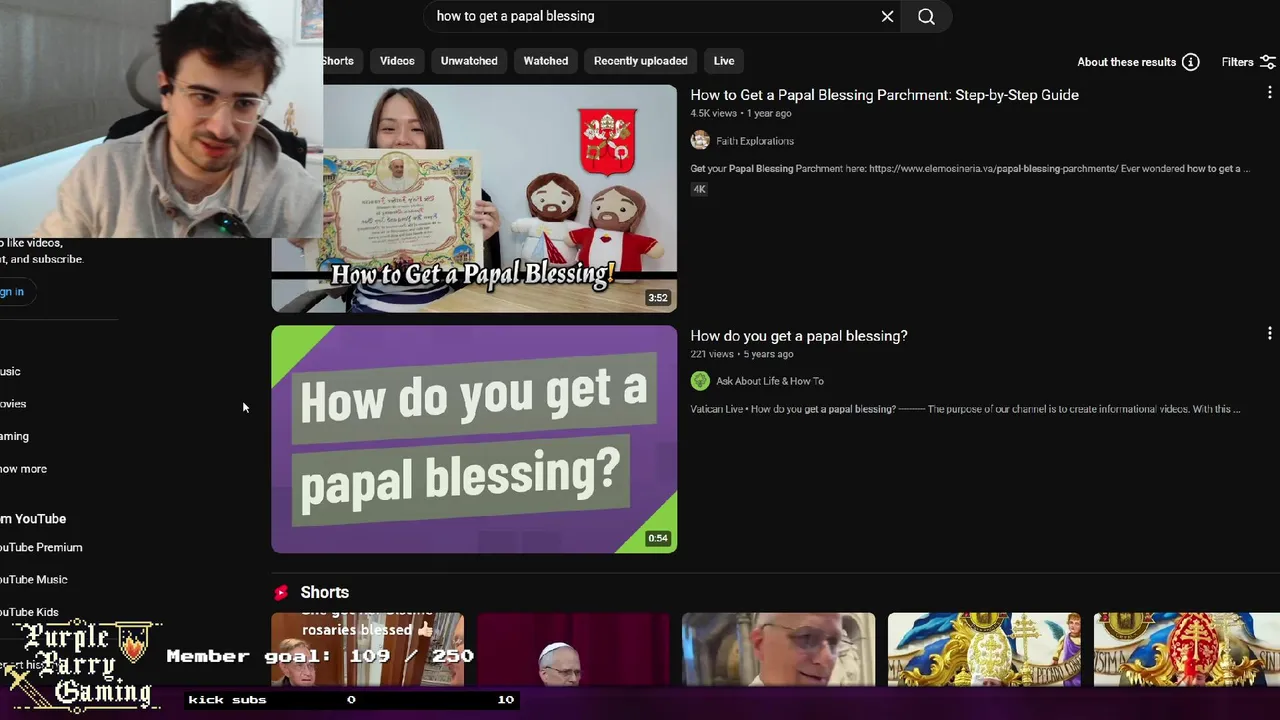Open YouTube Music sidebar link

coord(35,579)
